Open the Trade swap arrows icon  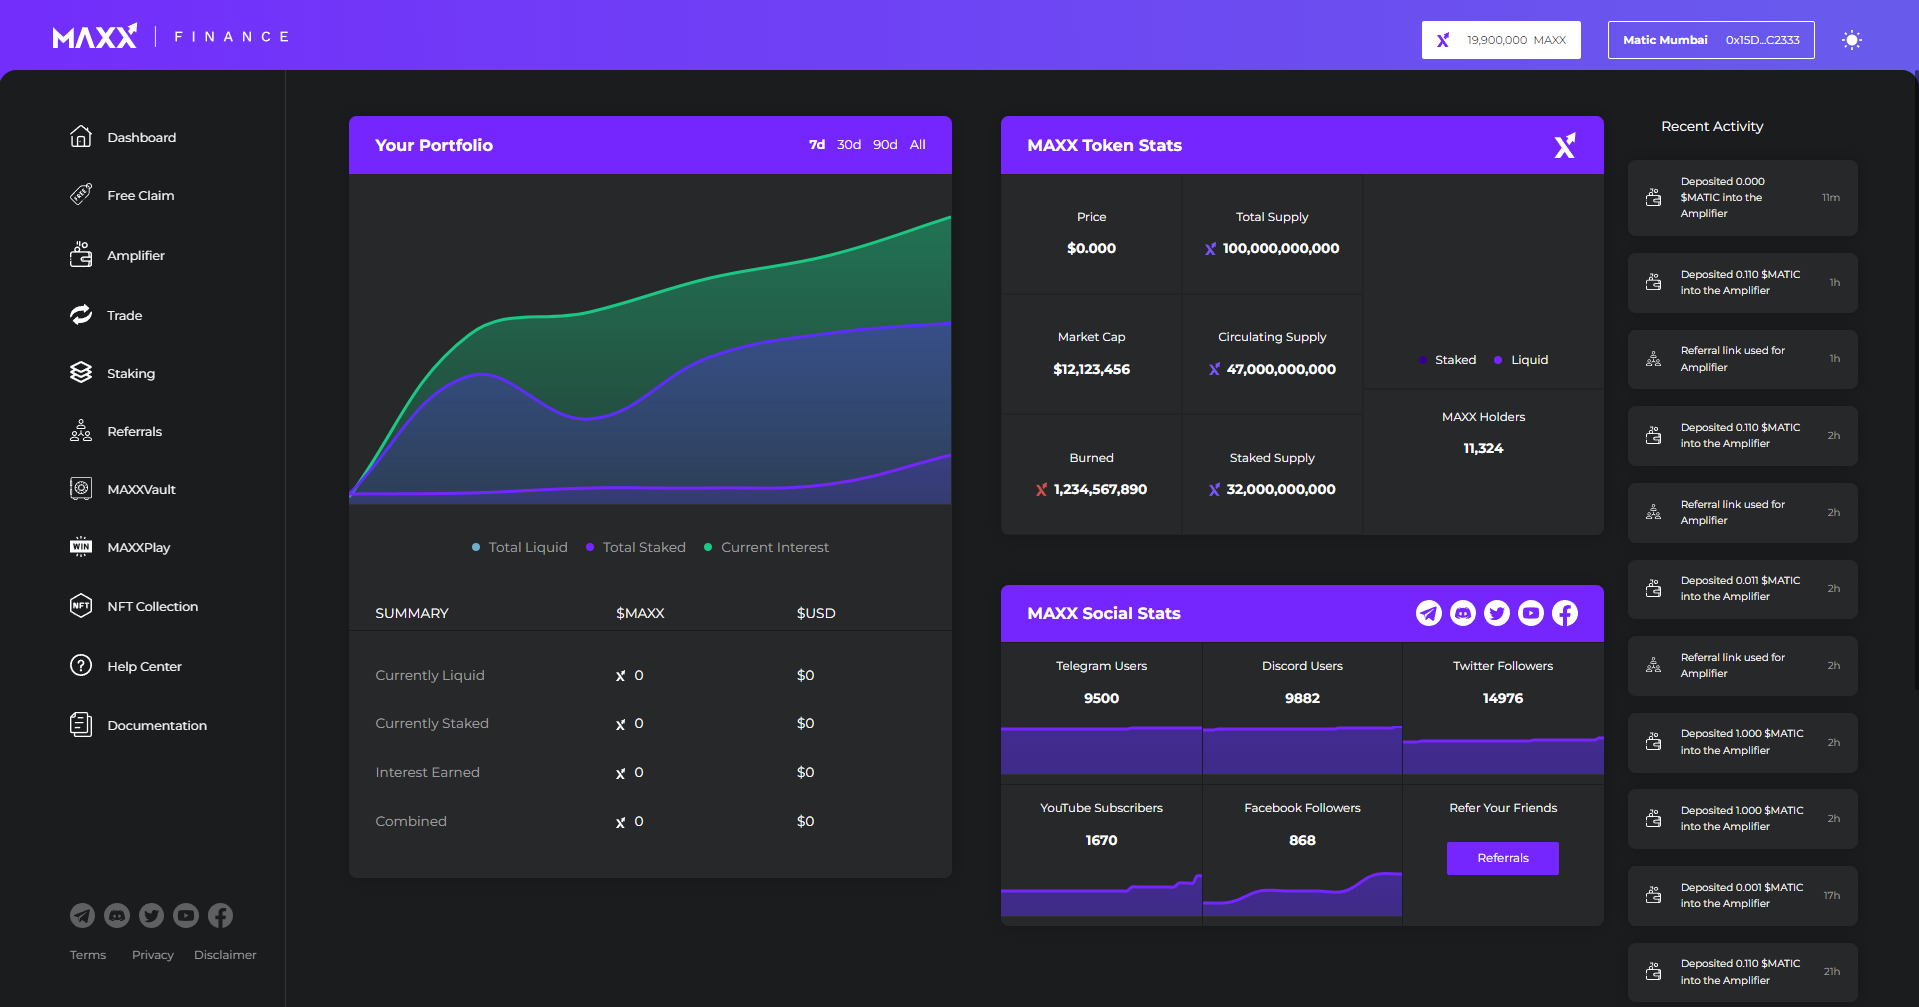81,314
